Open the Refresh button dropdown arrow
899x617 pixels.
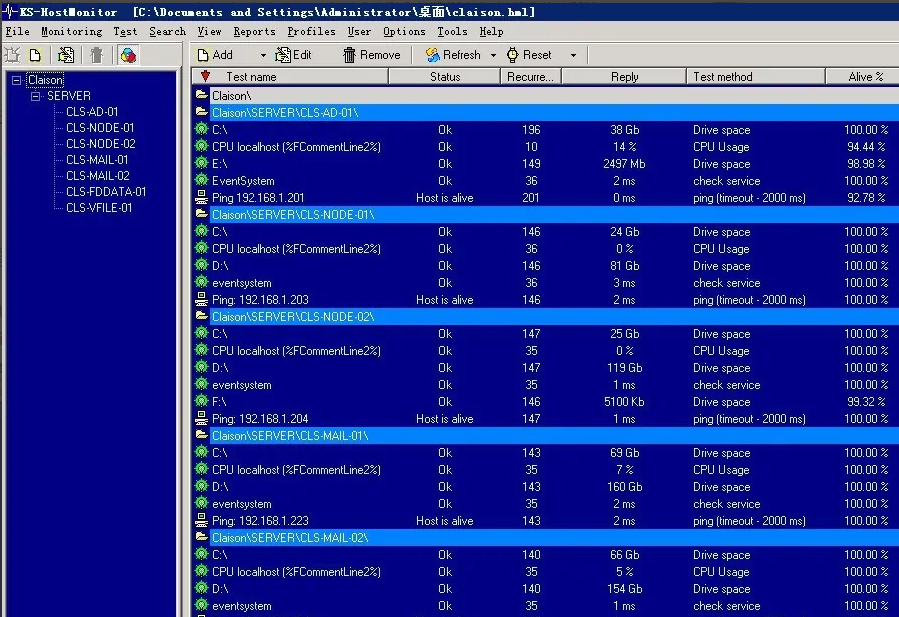click(x=493, y=56)
